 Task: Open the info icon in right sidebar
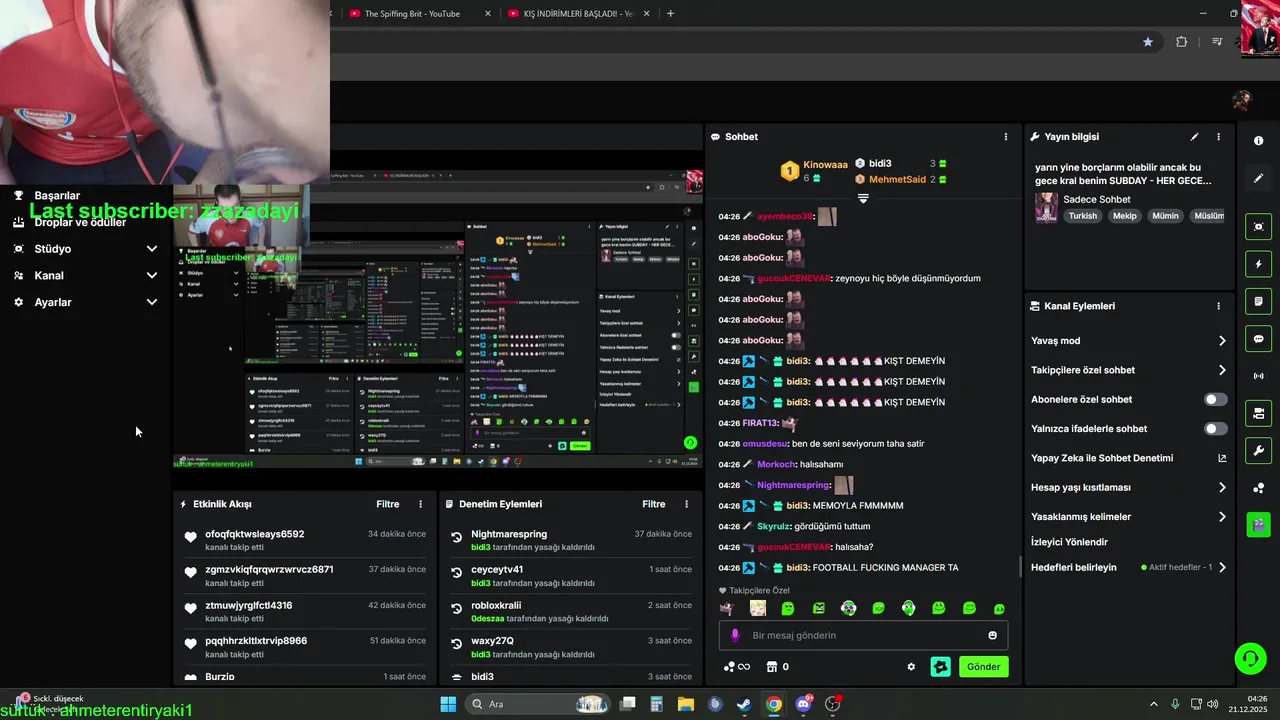click(1258, 141)
